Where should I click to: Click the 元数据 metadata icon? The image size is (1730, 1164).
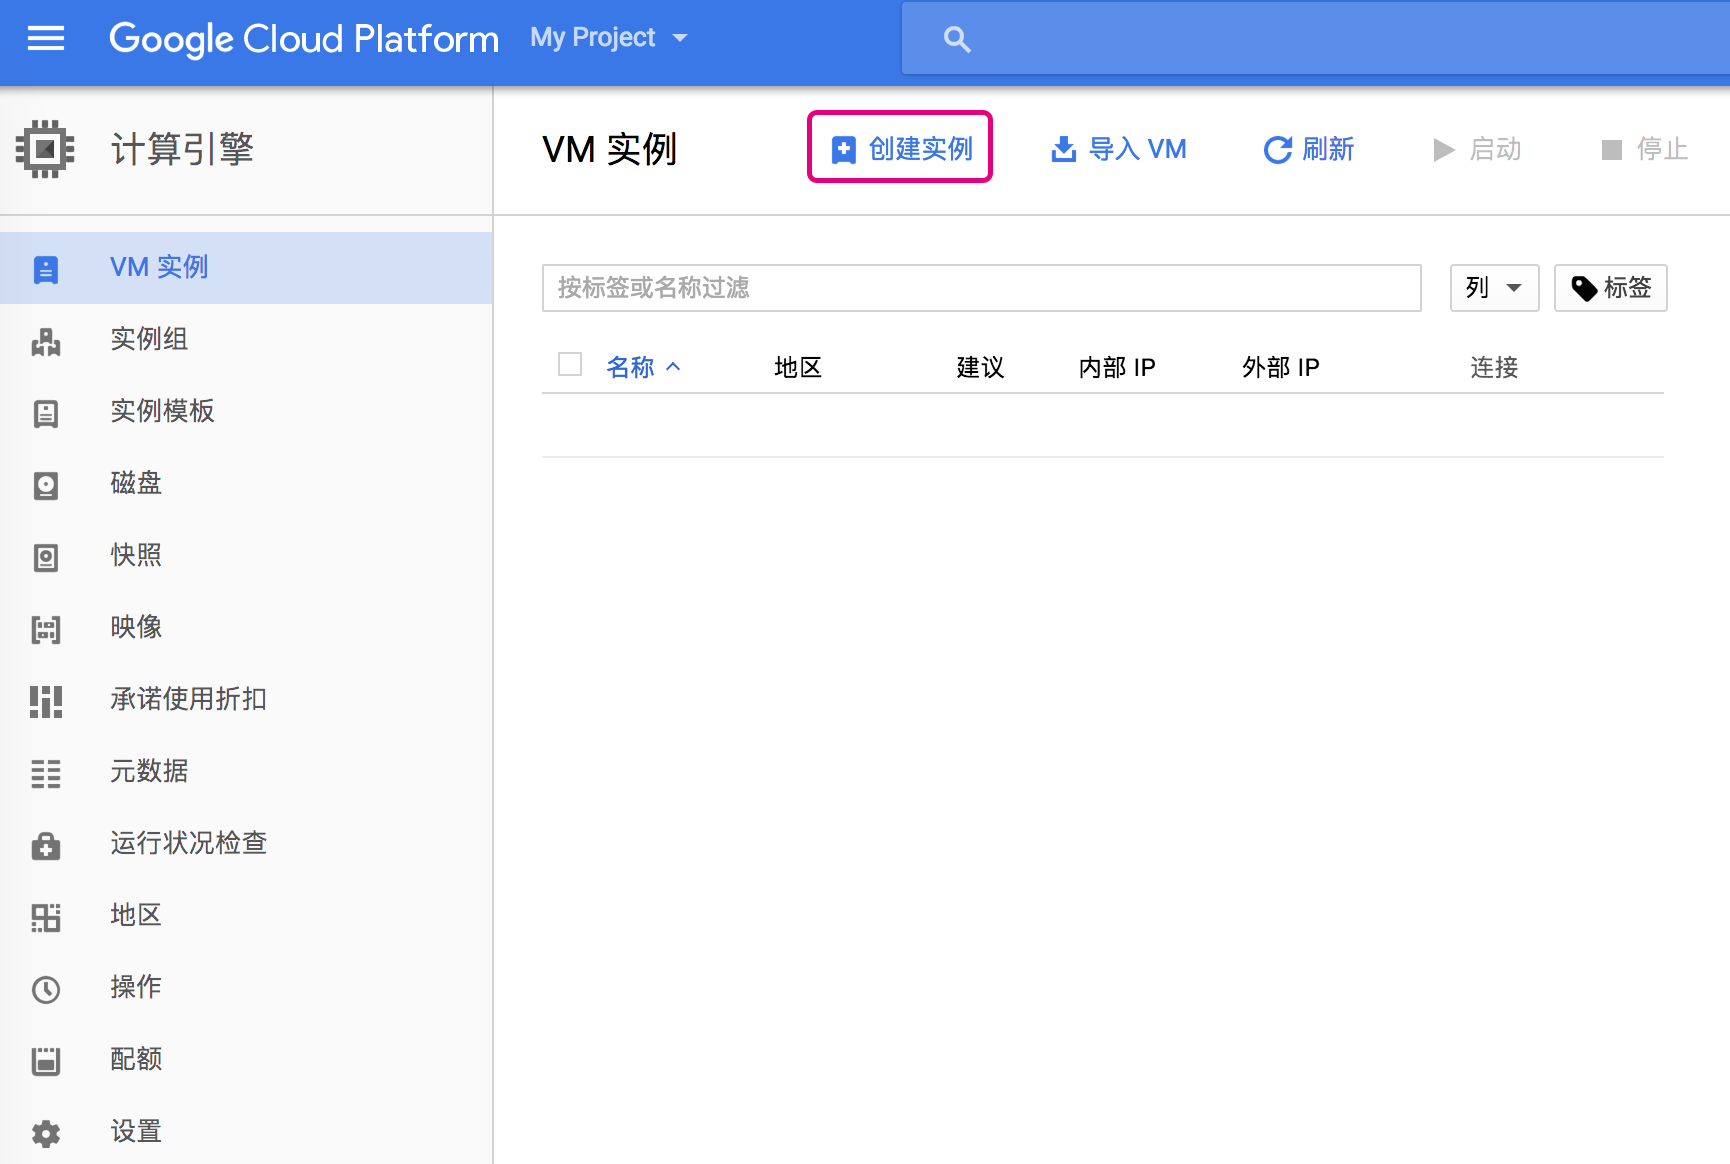[x=46, y=773]
